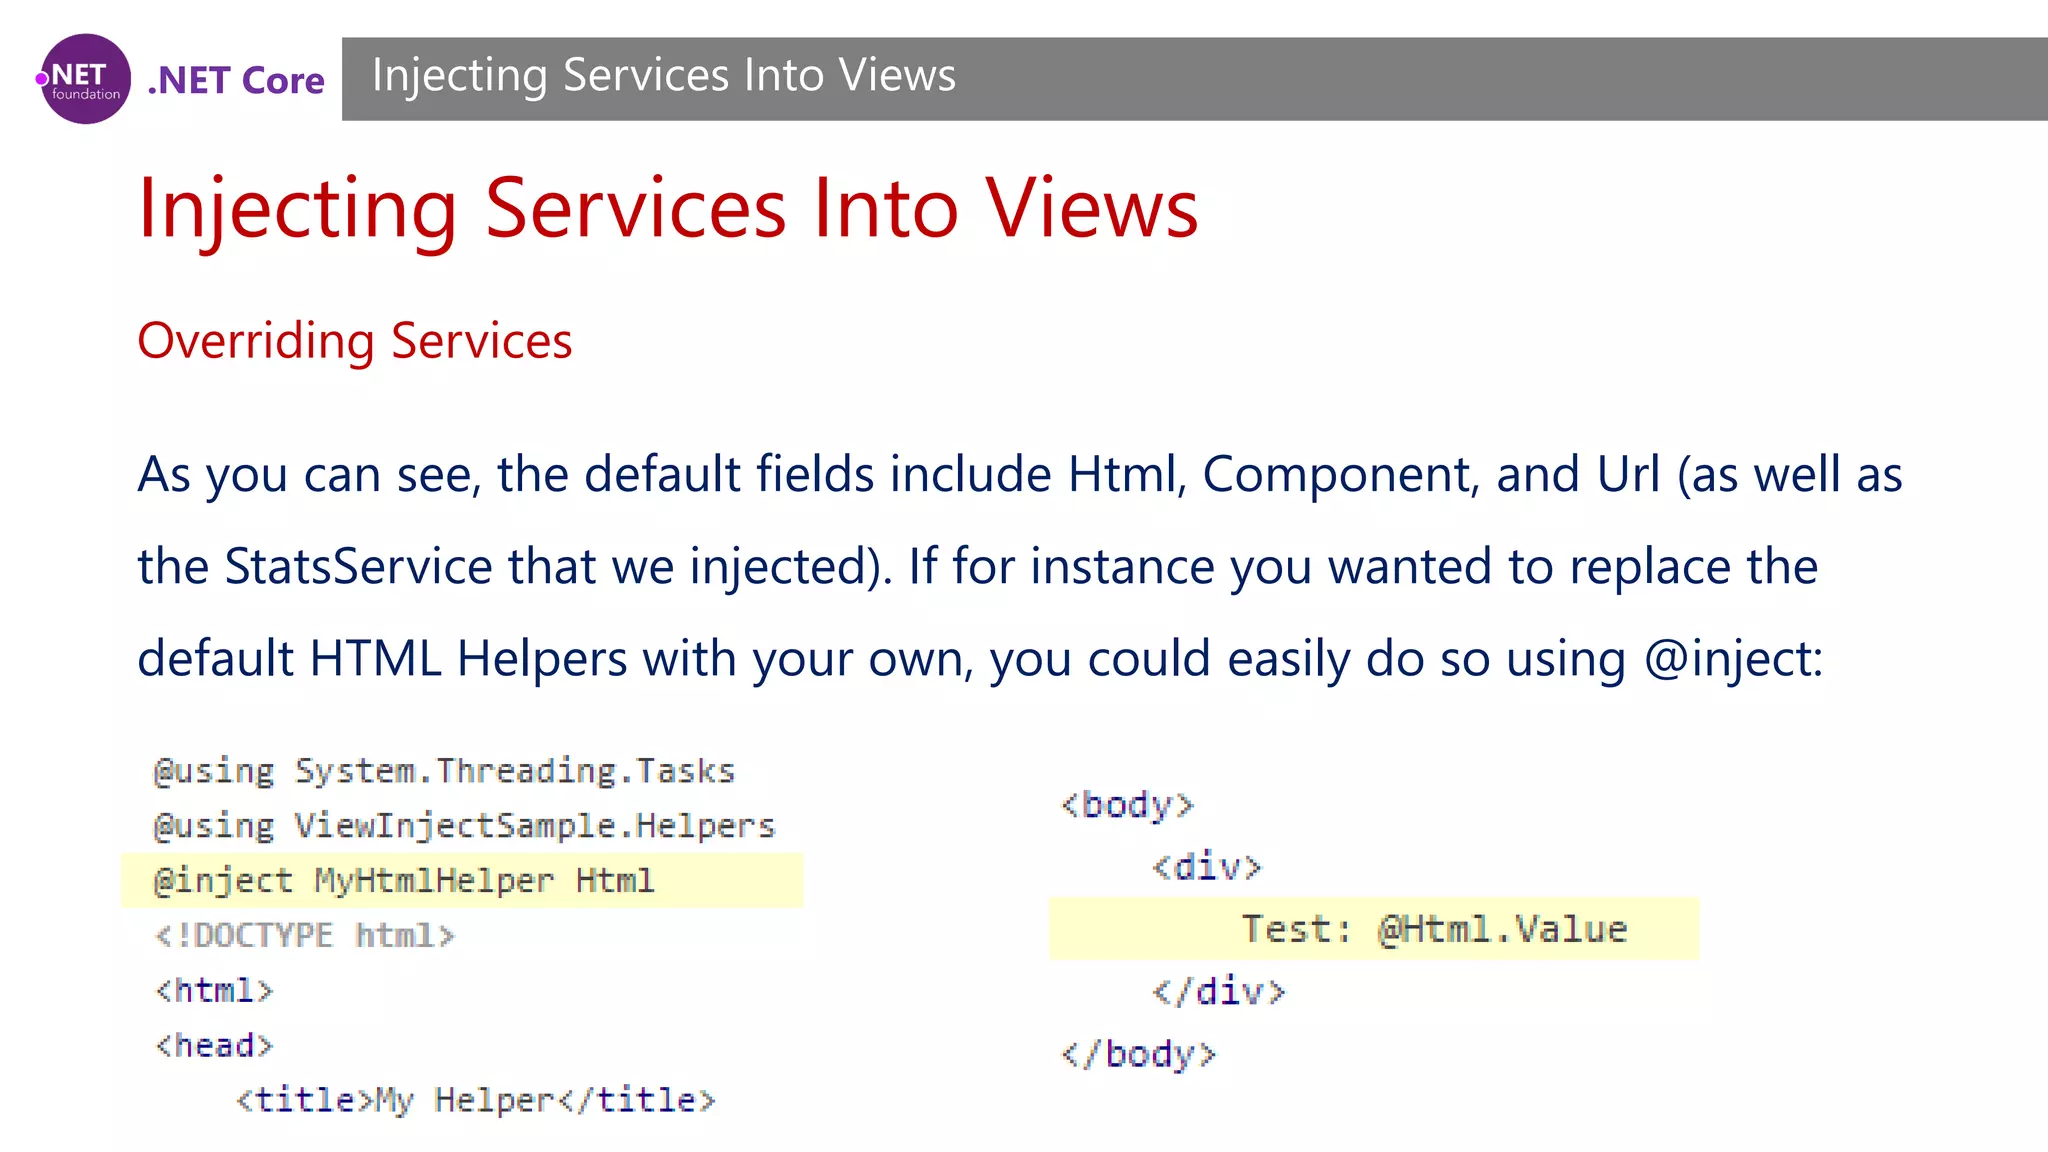The height and width of the screenshot is (1152, 2048).
Task: Click the '<head>' tag line
Action: pyautogui.click(x=213, y=1045)
